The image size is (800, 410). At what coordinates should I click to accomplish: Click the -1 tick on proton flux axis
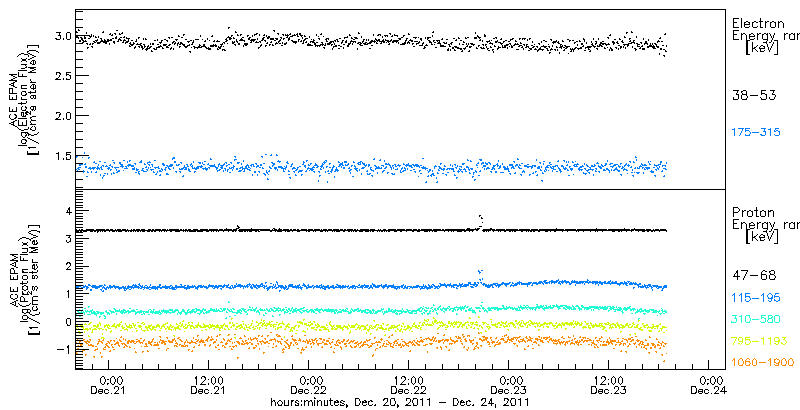click(64, 349)
